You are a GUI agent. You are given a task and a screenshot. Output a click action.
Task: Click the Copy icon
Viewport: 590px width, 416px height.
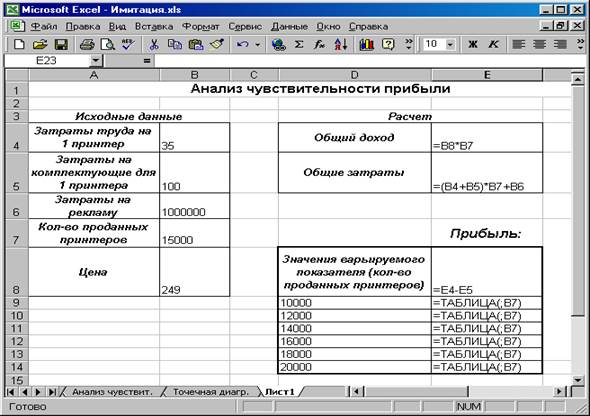174,44
